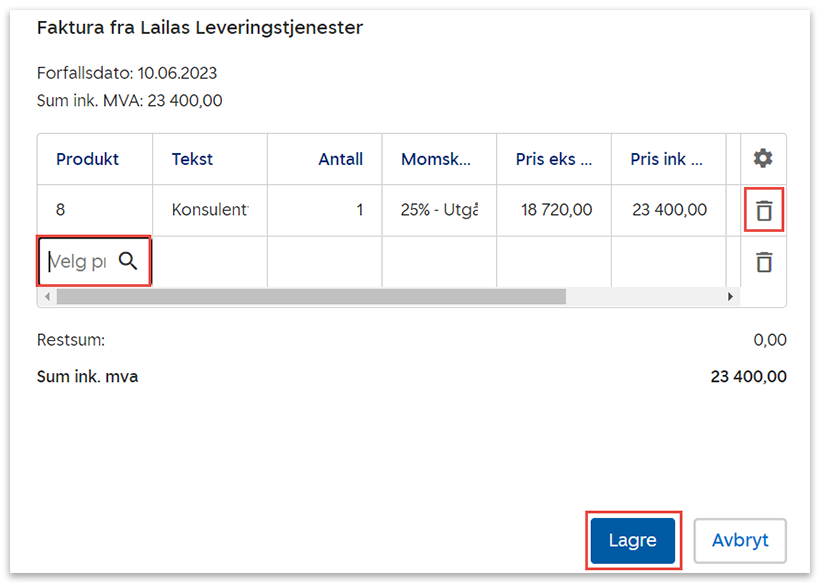Open table column settings gear

(x=763, y=159)
